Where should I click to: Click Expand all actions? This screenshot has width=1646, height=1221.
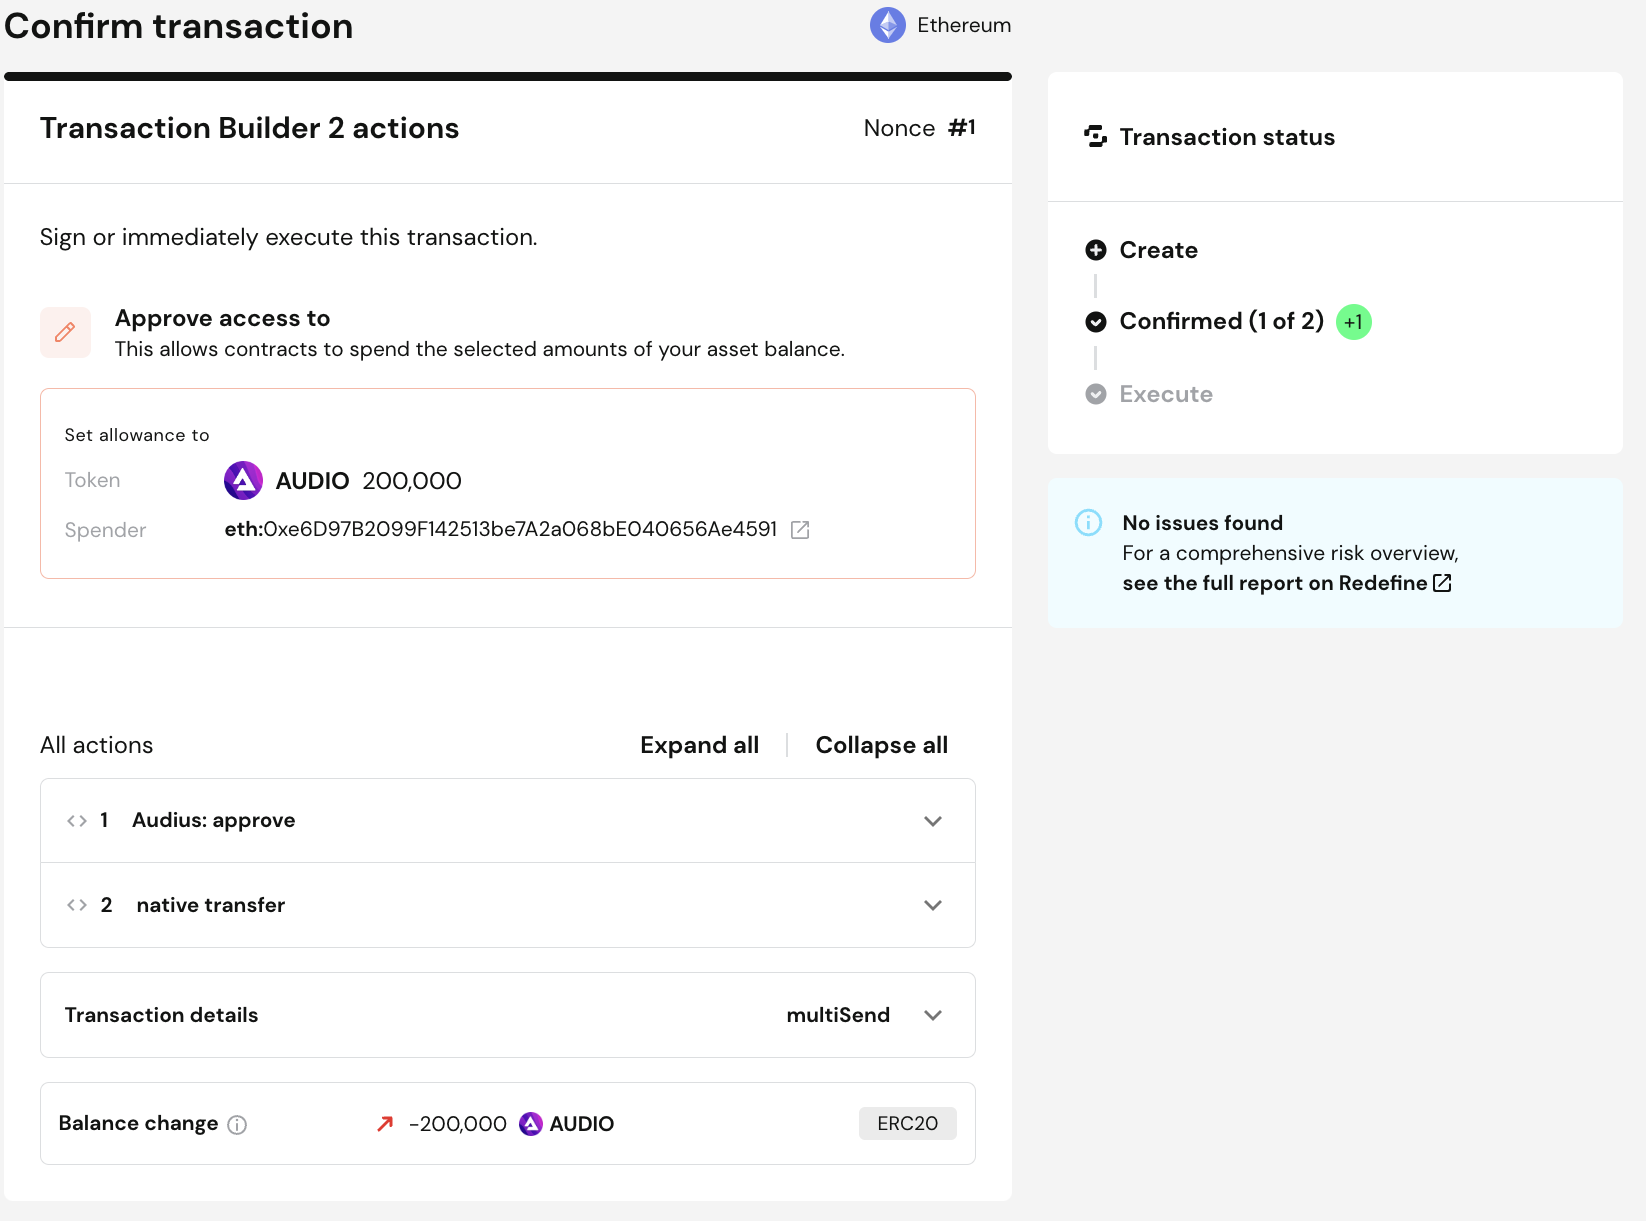pyautogui.click(x=699, y=745)
